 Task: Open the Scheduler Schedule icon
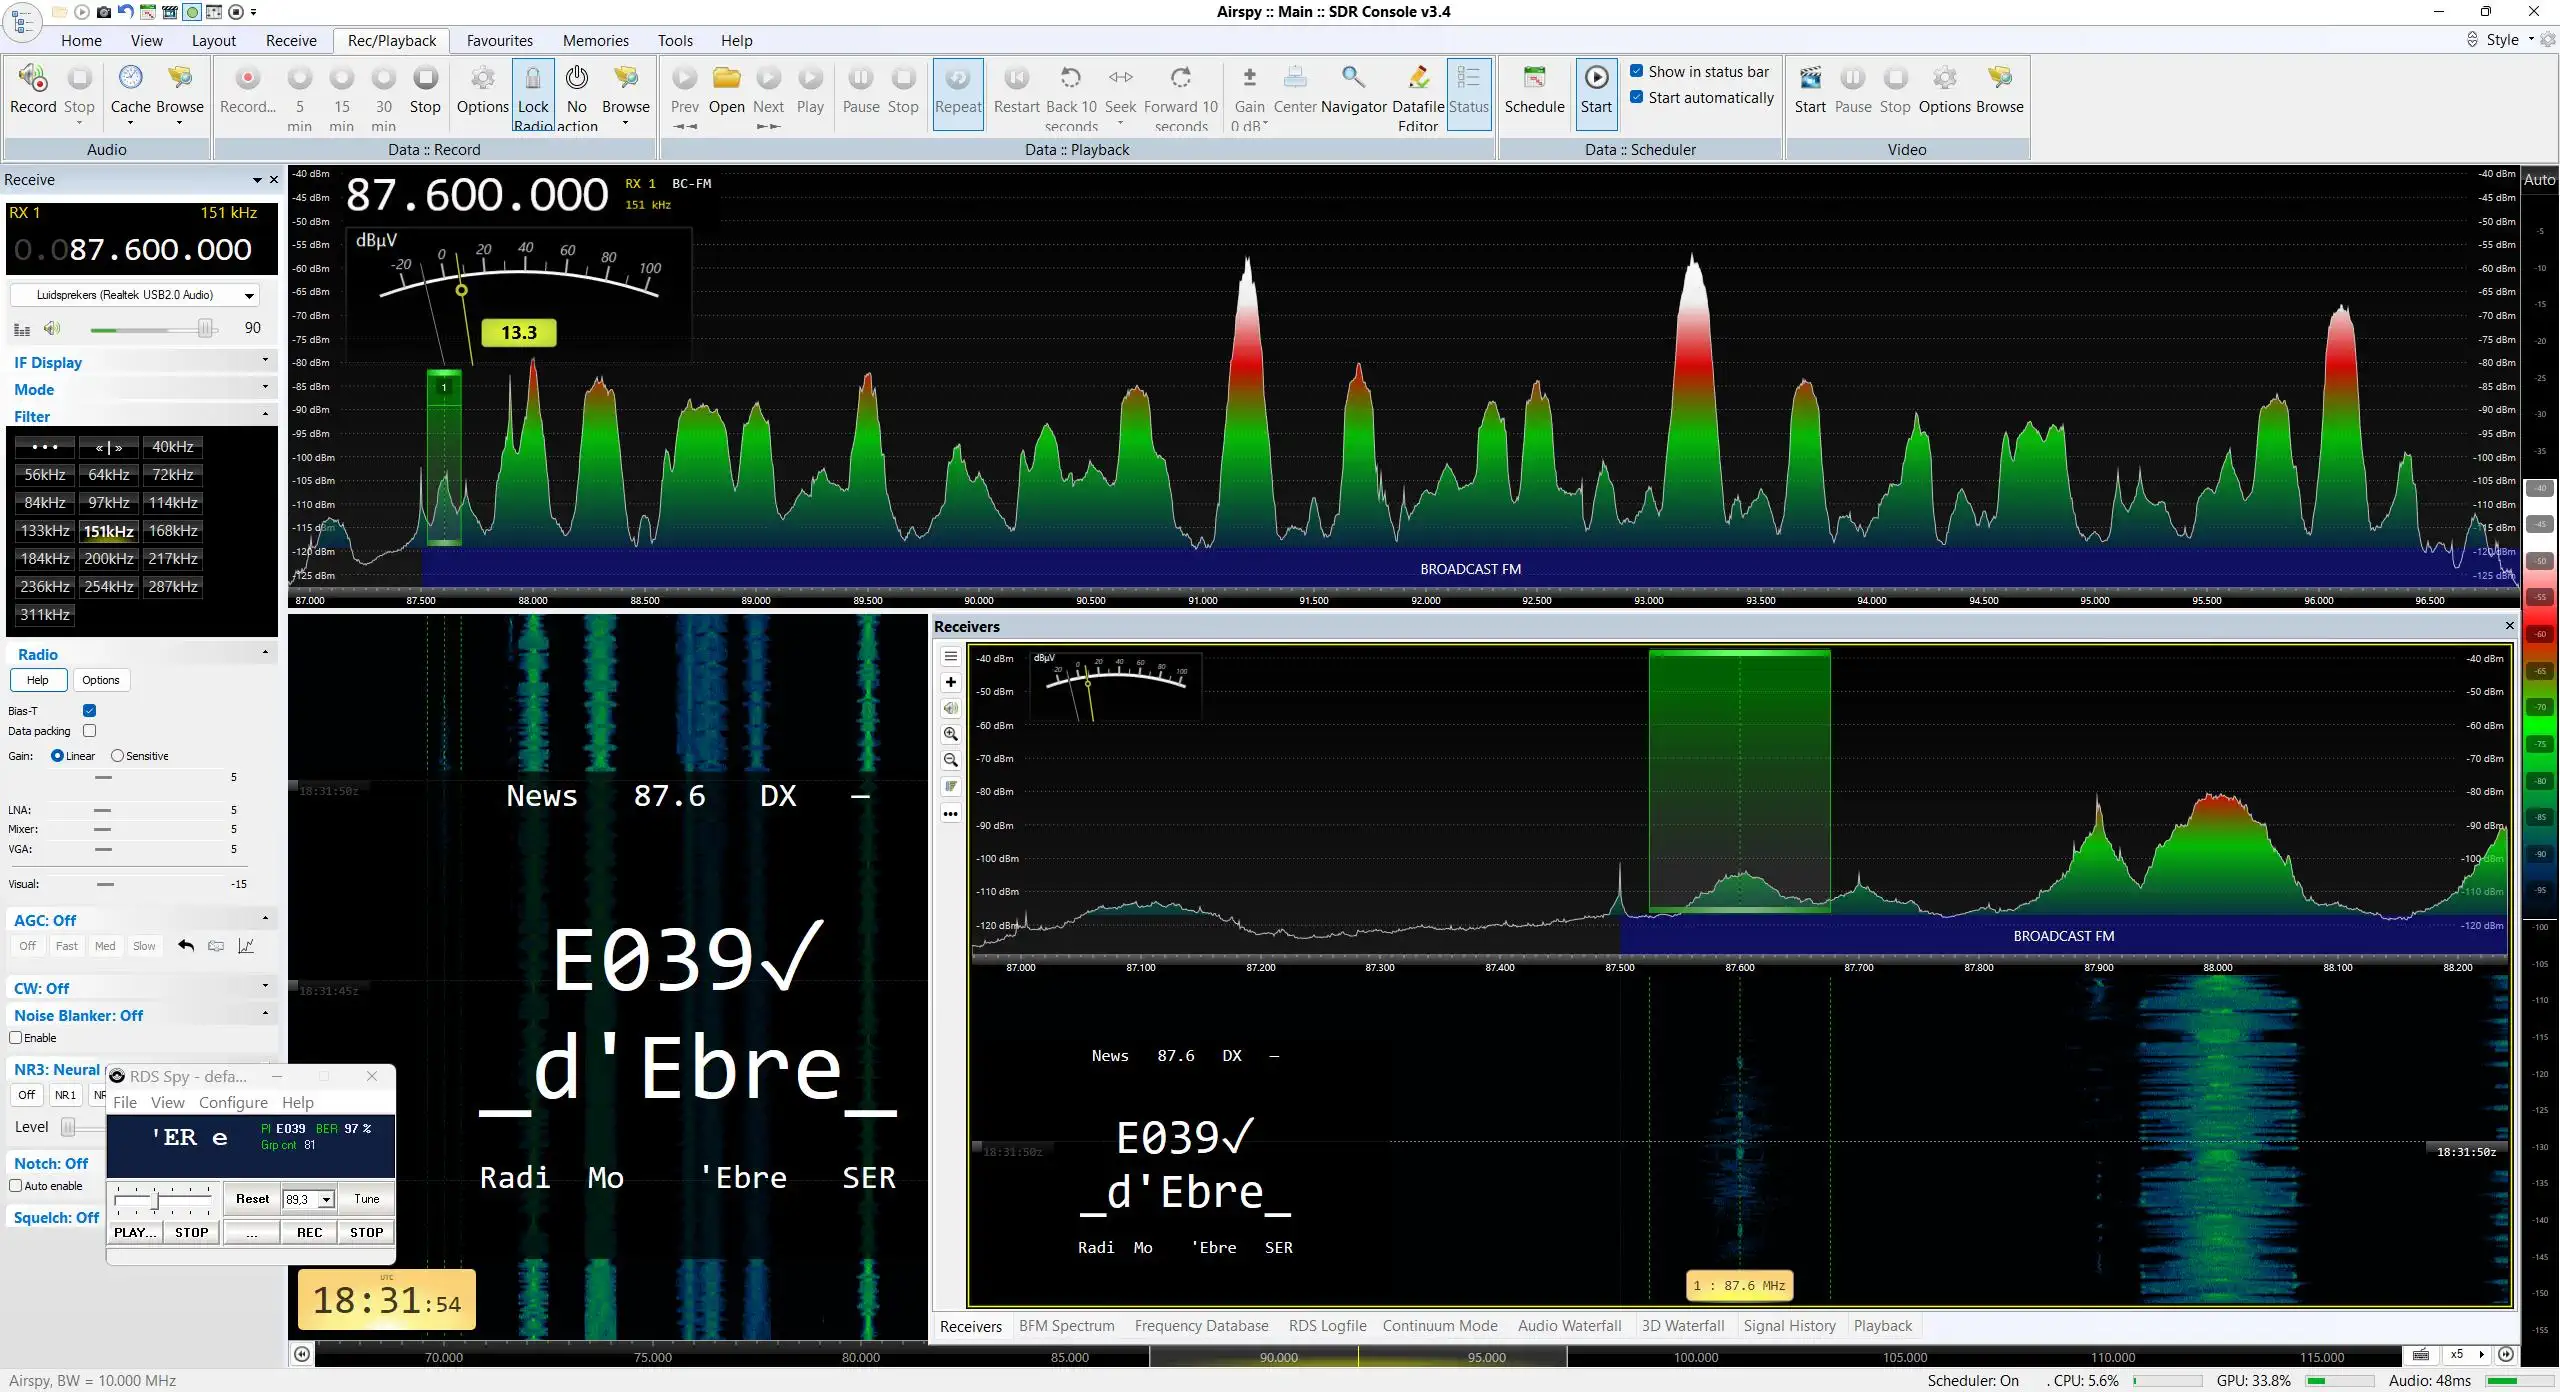[x=1534, y=77]
